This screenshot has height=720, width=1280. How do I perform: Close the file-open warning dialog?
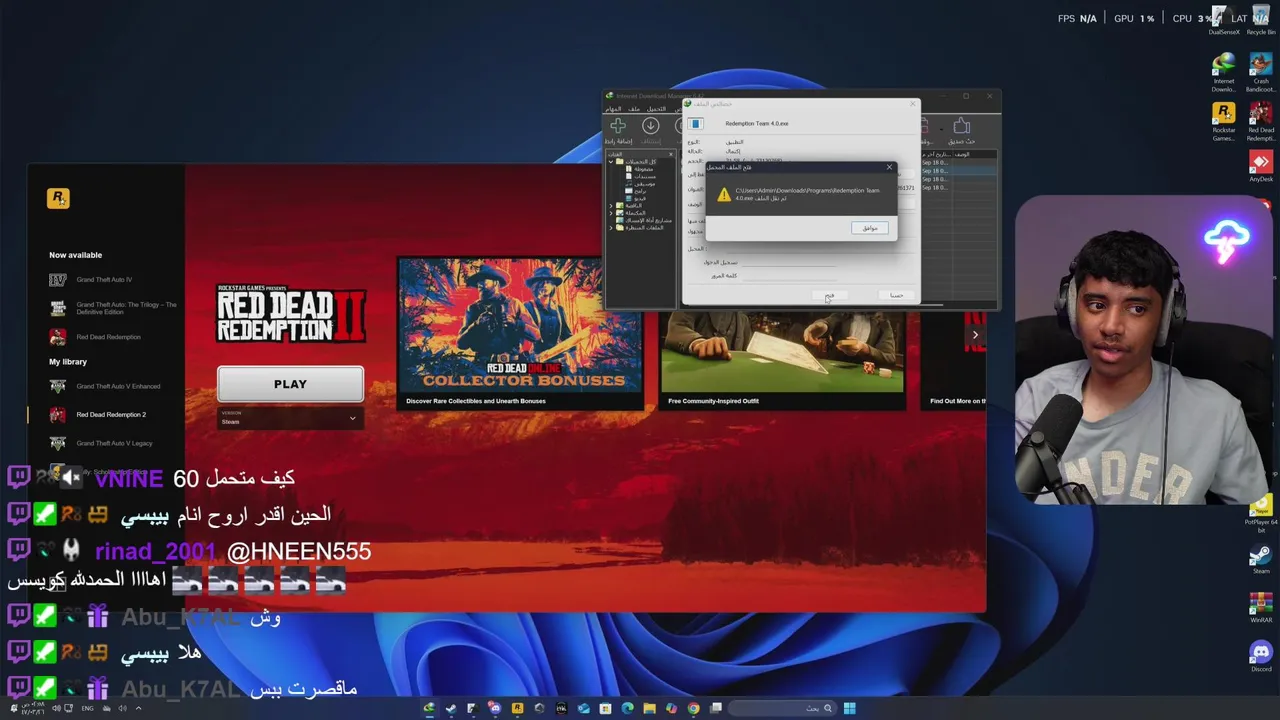coord(889,167)
